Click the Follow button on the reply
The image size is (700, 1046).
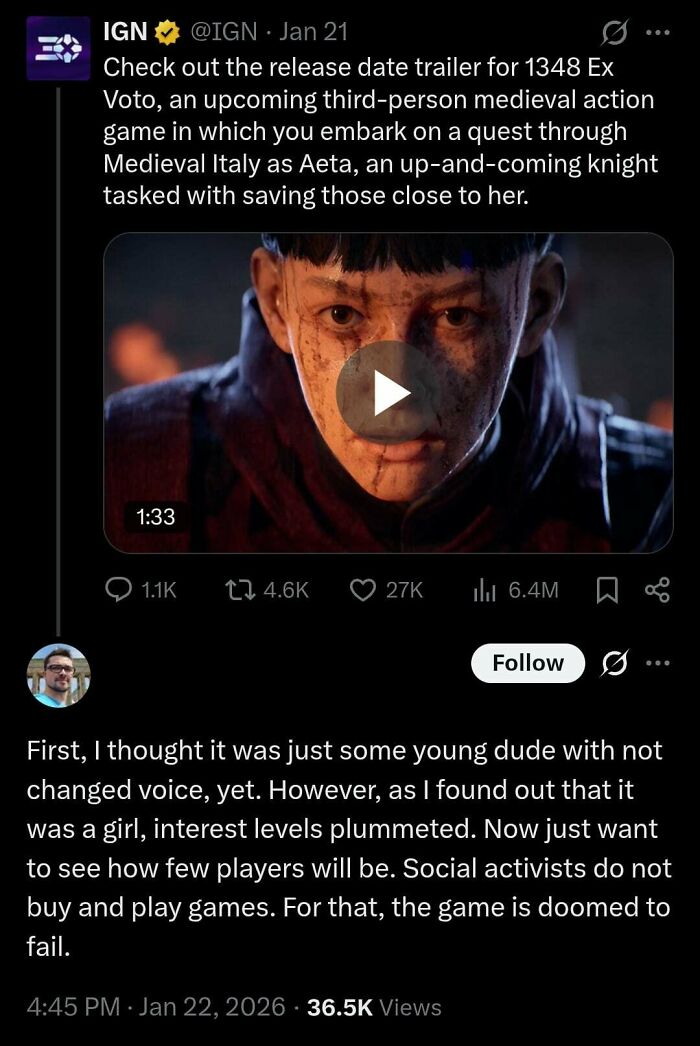coord(528,663)
